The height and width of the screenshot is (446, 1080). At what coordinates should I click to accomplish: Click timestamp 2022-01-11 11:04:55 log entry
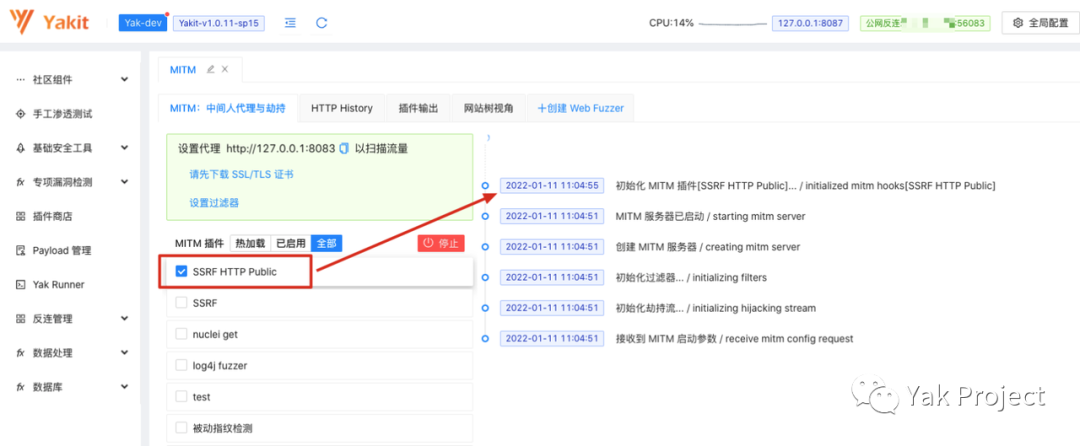(x=552, y=185)
